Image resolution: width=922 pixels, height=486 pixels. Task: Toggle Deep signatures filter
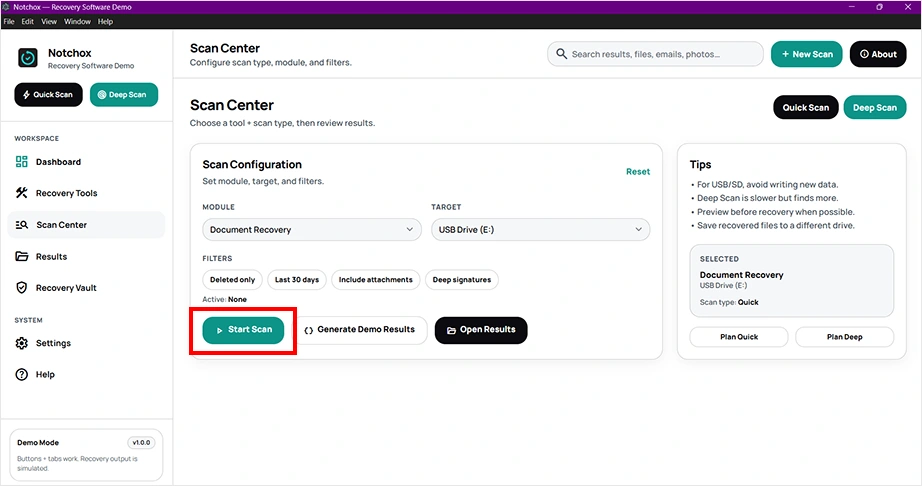(462, 280)
